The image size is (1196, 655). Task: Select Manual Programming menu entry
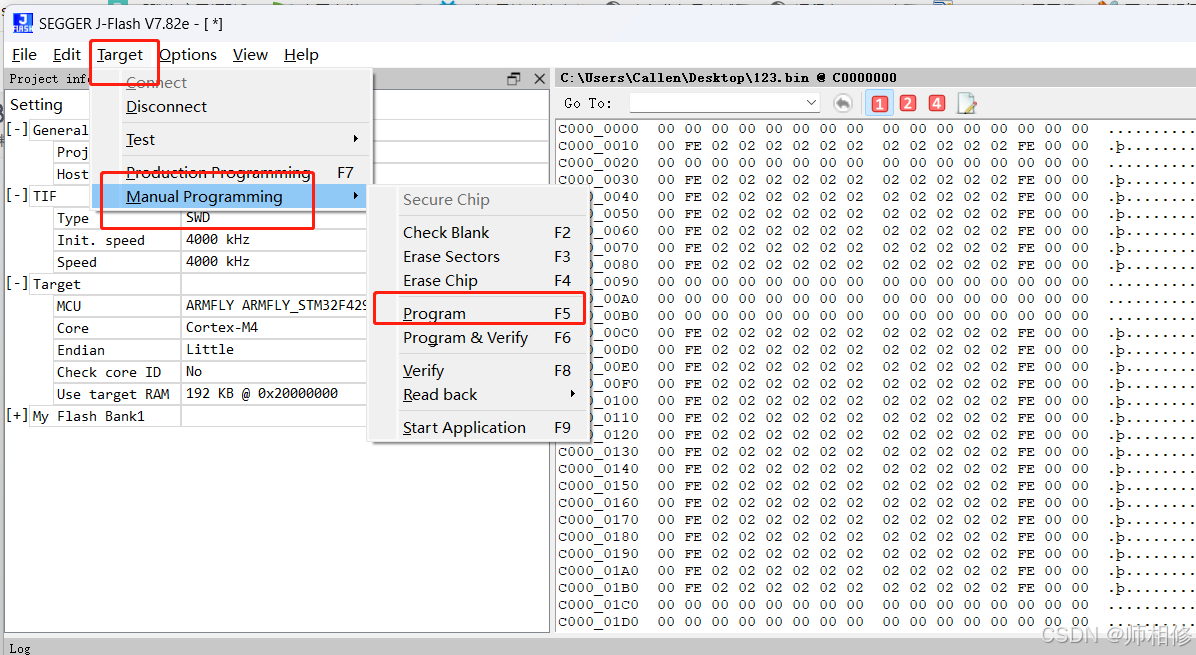[229, 197]
